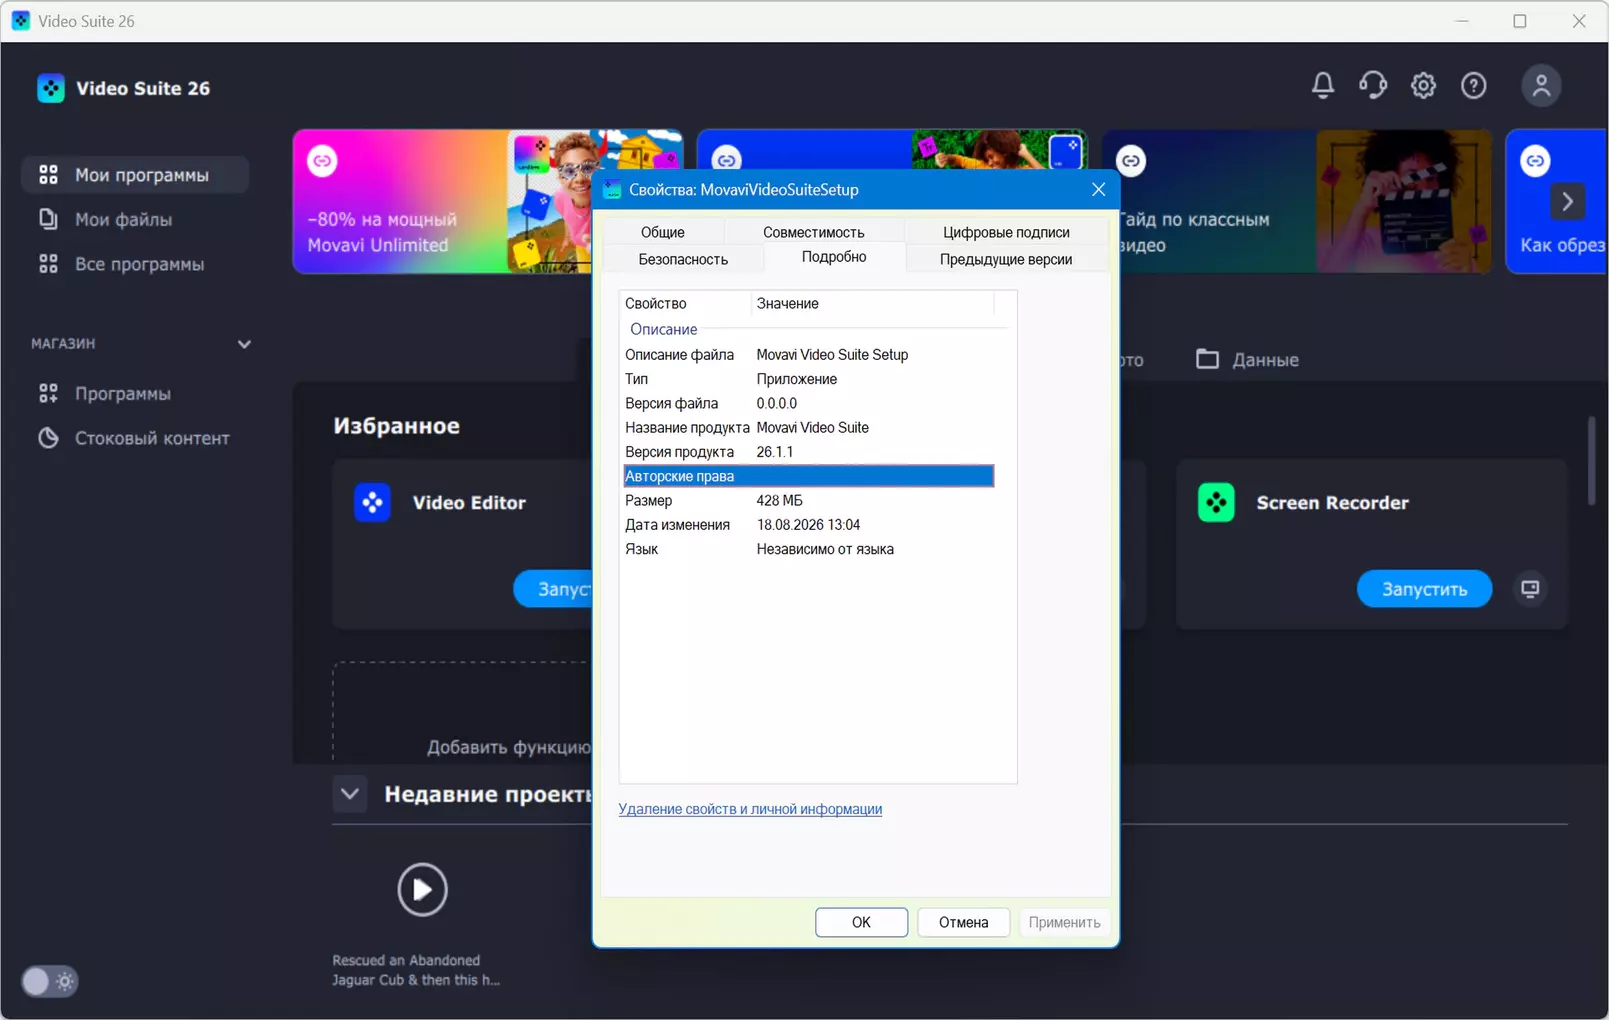
Task: Minimize the Video Suite 26 window
Action: tap(1462, 21)
